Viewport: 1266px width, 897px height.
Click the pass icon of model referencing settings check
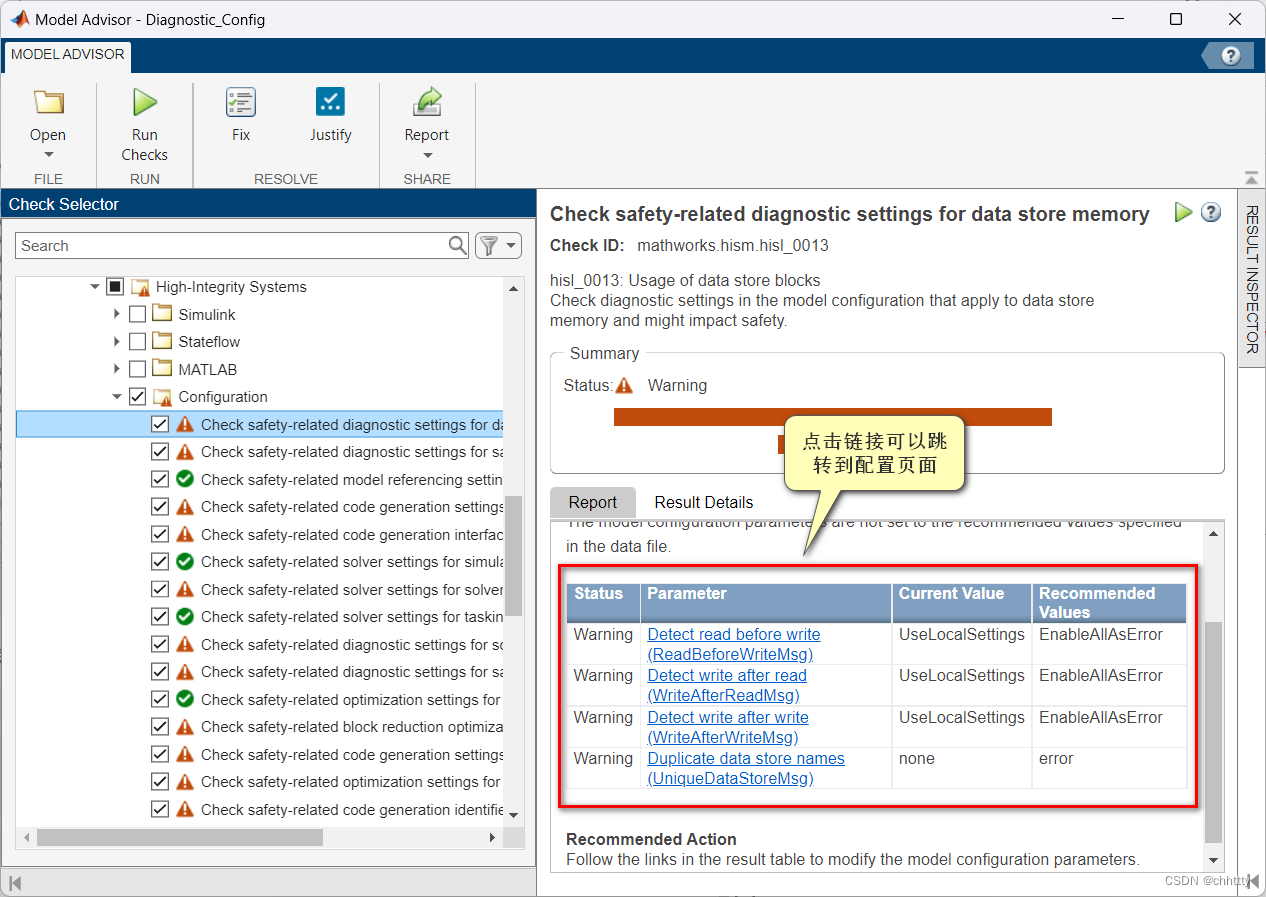[185, 479]
